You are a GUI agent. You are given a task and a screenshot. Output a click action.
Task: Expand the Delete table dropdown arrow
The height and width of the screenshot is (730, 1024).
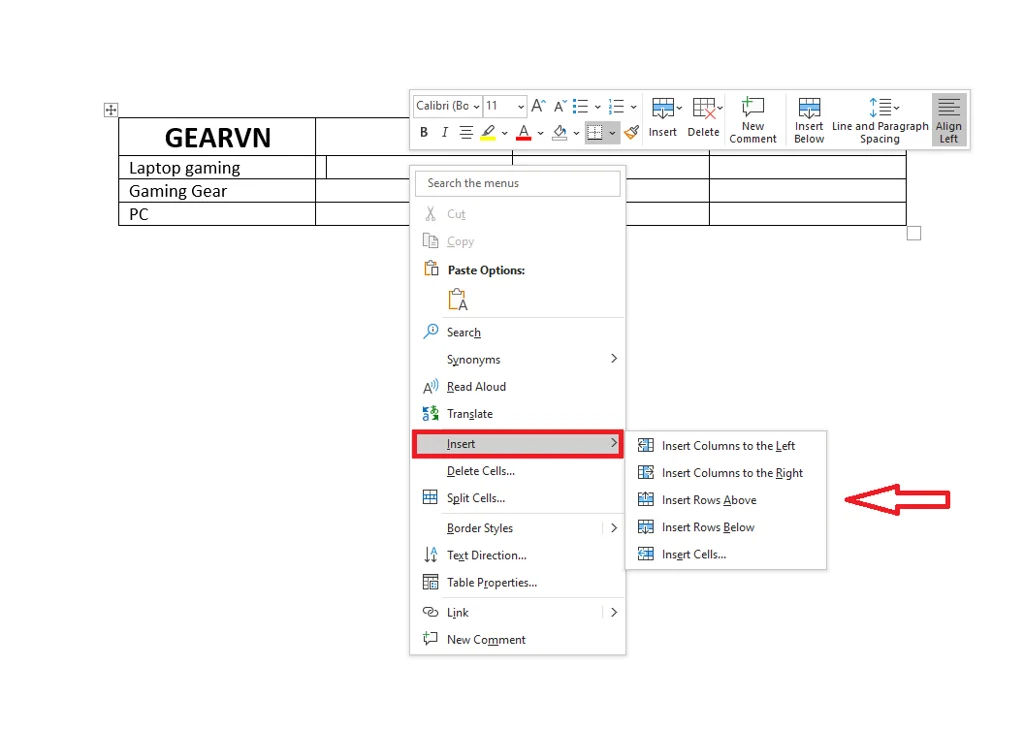tap(720, 108)
